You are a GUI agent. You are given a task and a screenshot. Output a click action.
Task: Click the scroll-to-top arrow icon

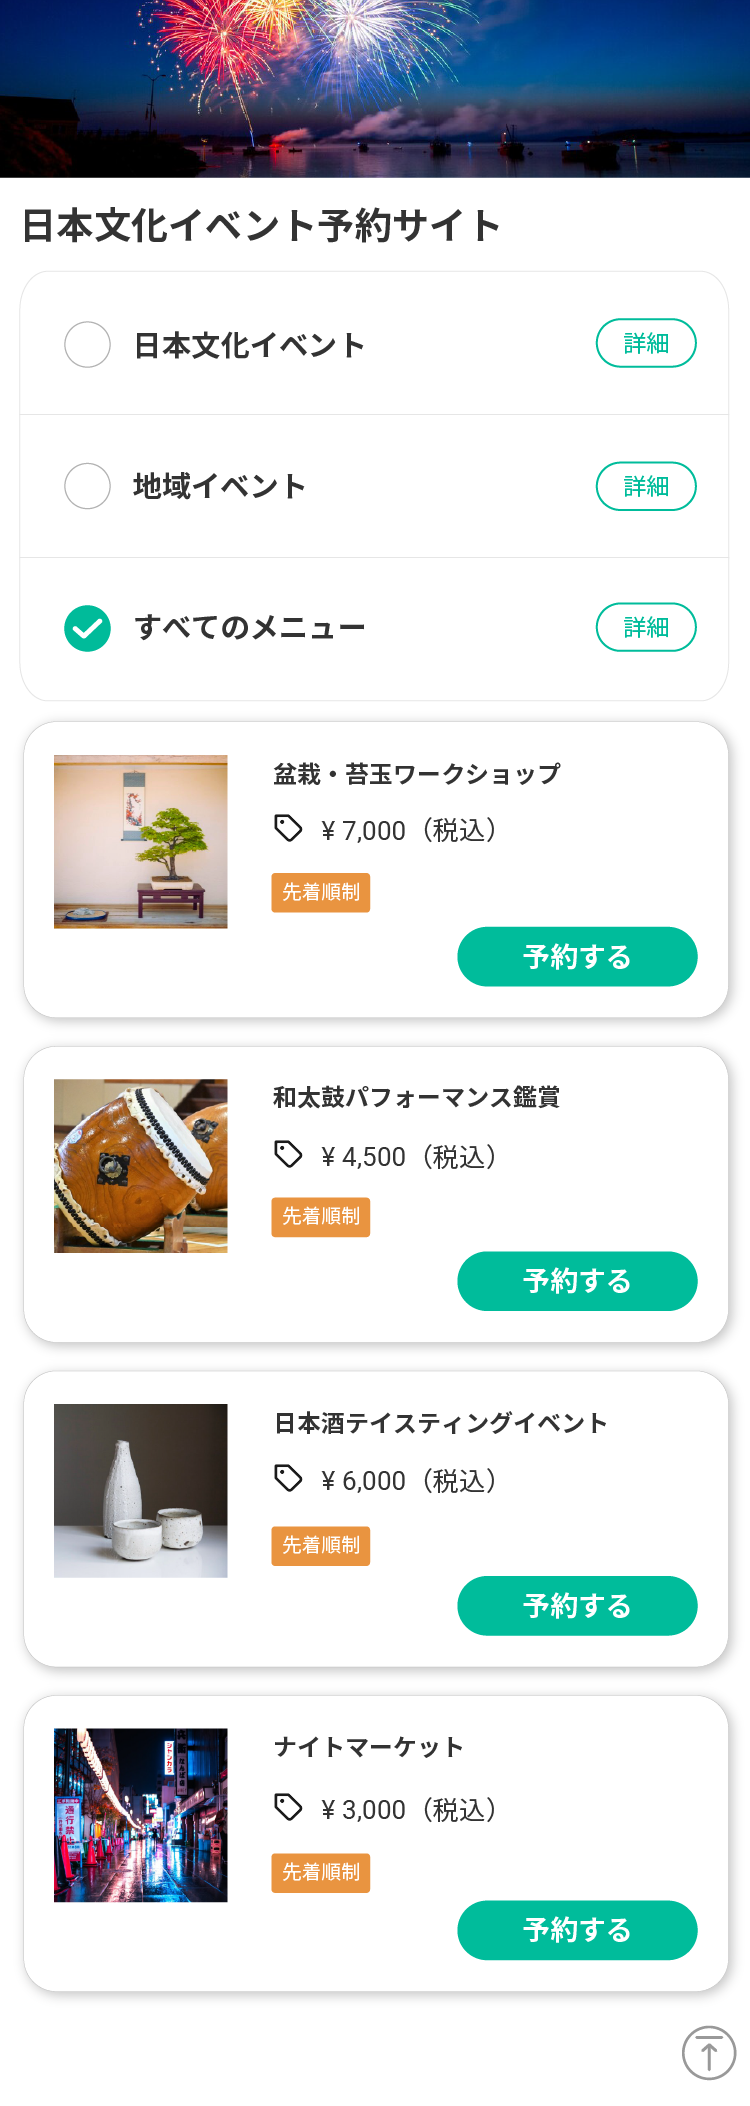(709, 2053)
